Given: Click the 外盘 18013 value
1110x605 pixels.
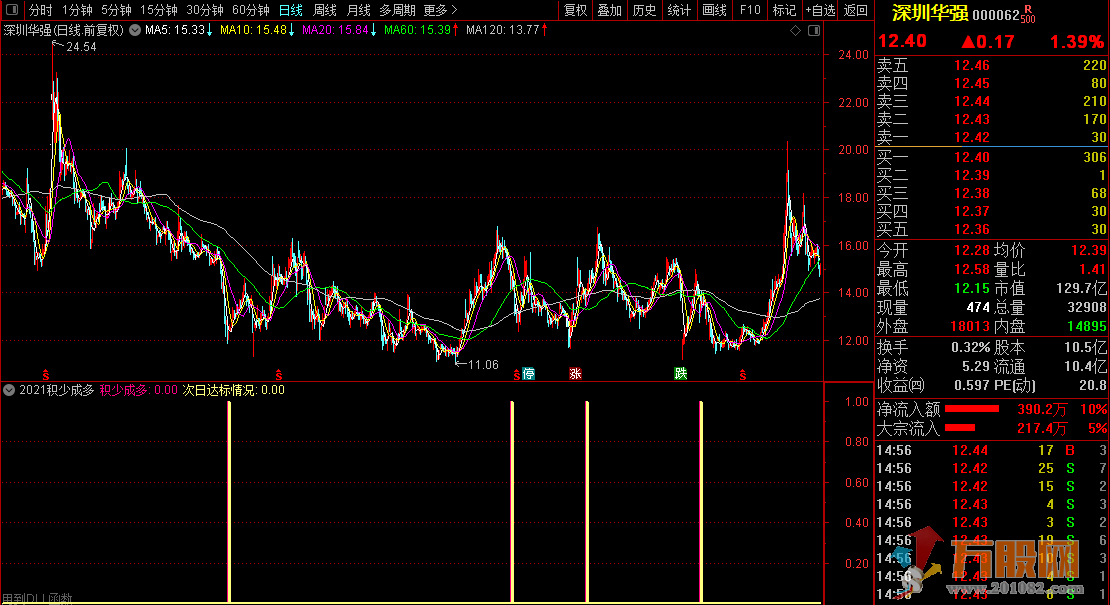Looking at the screenshot, I should [970, 326].
